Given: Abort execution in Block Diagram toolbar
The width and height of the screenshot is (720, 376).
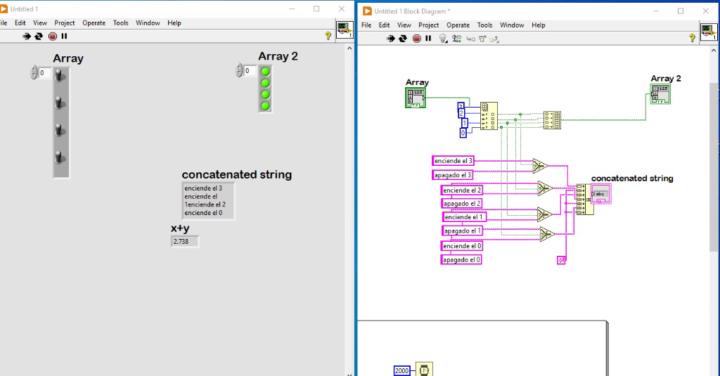Looking at the screenshot, I should 416,39.
